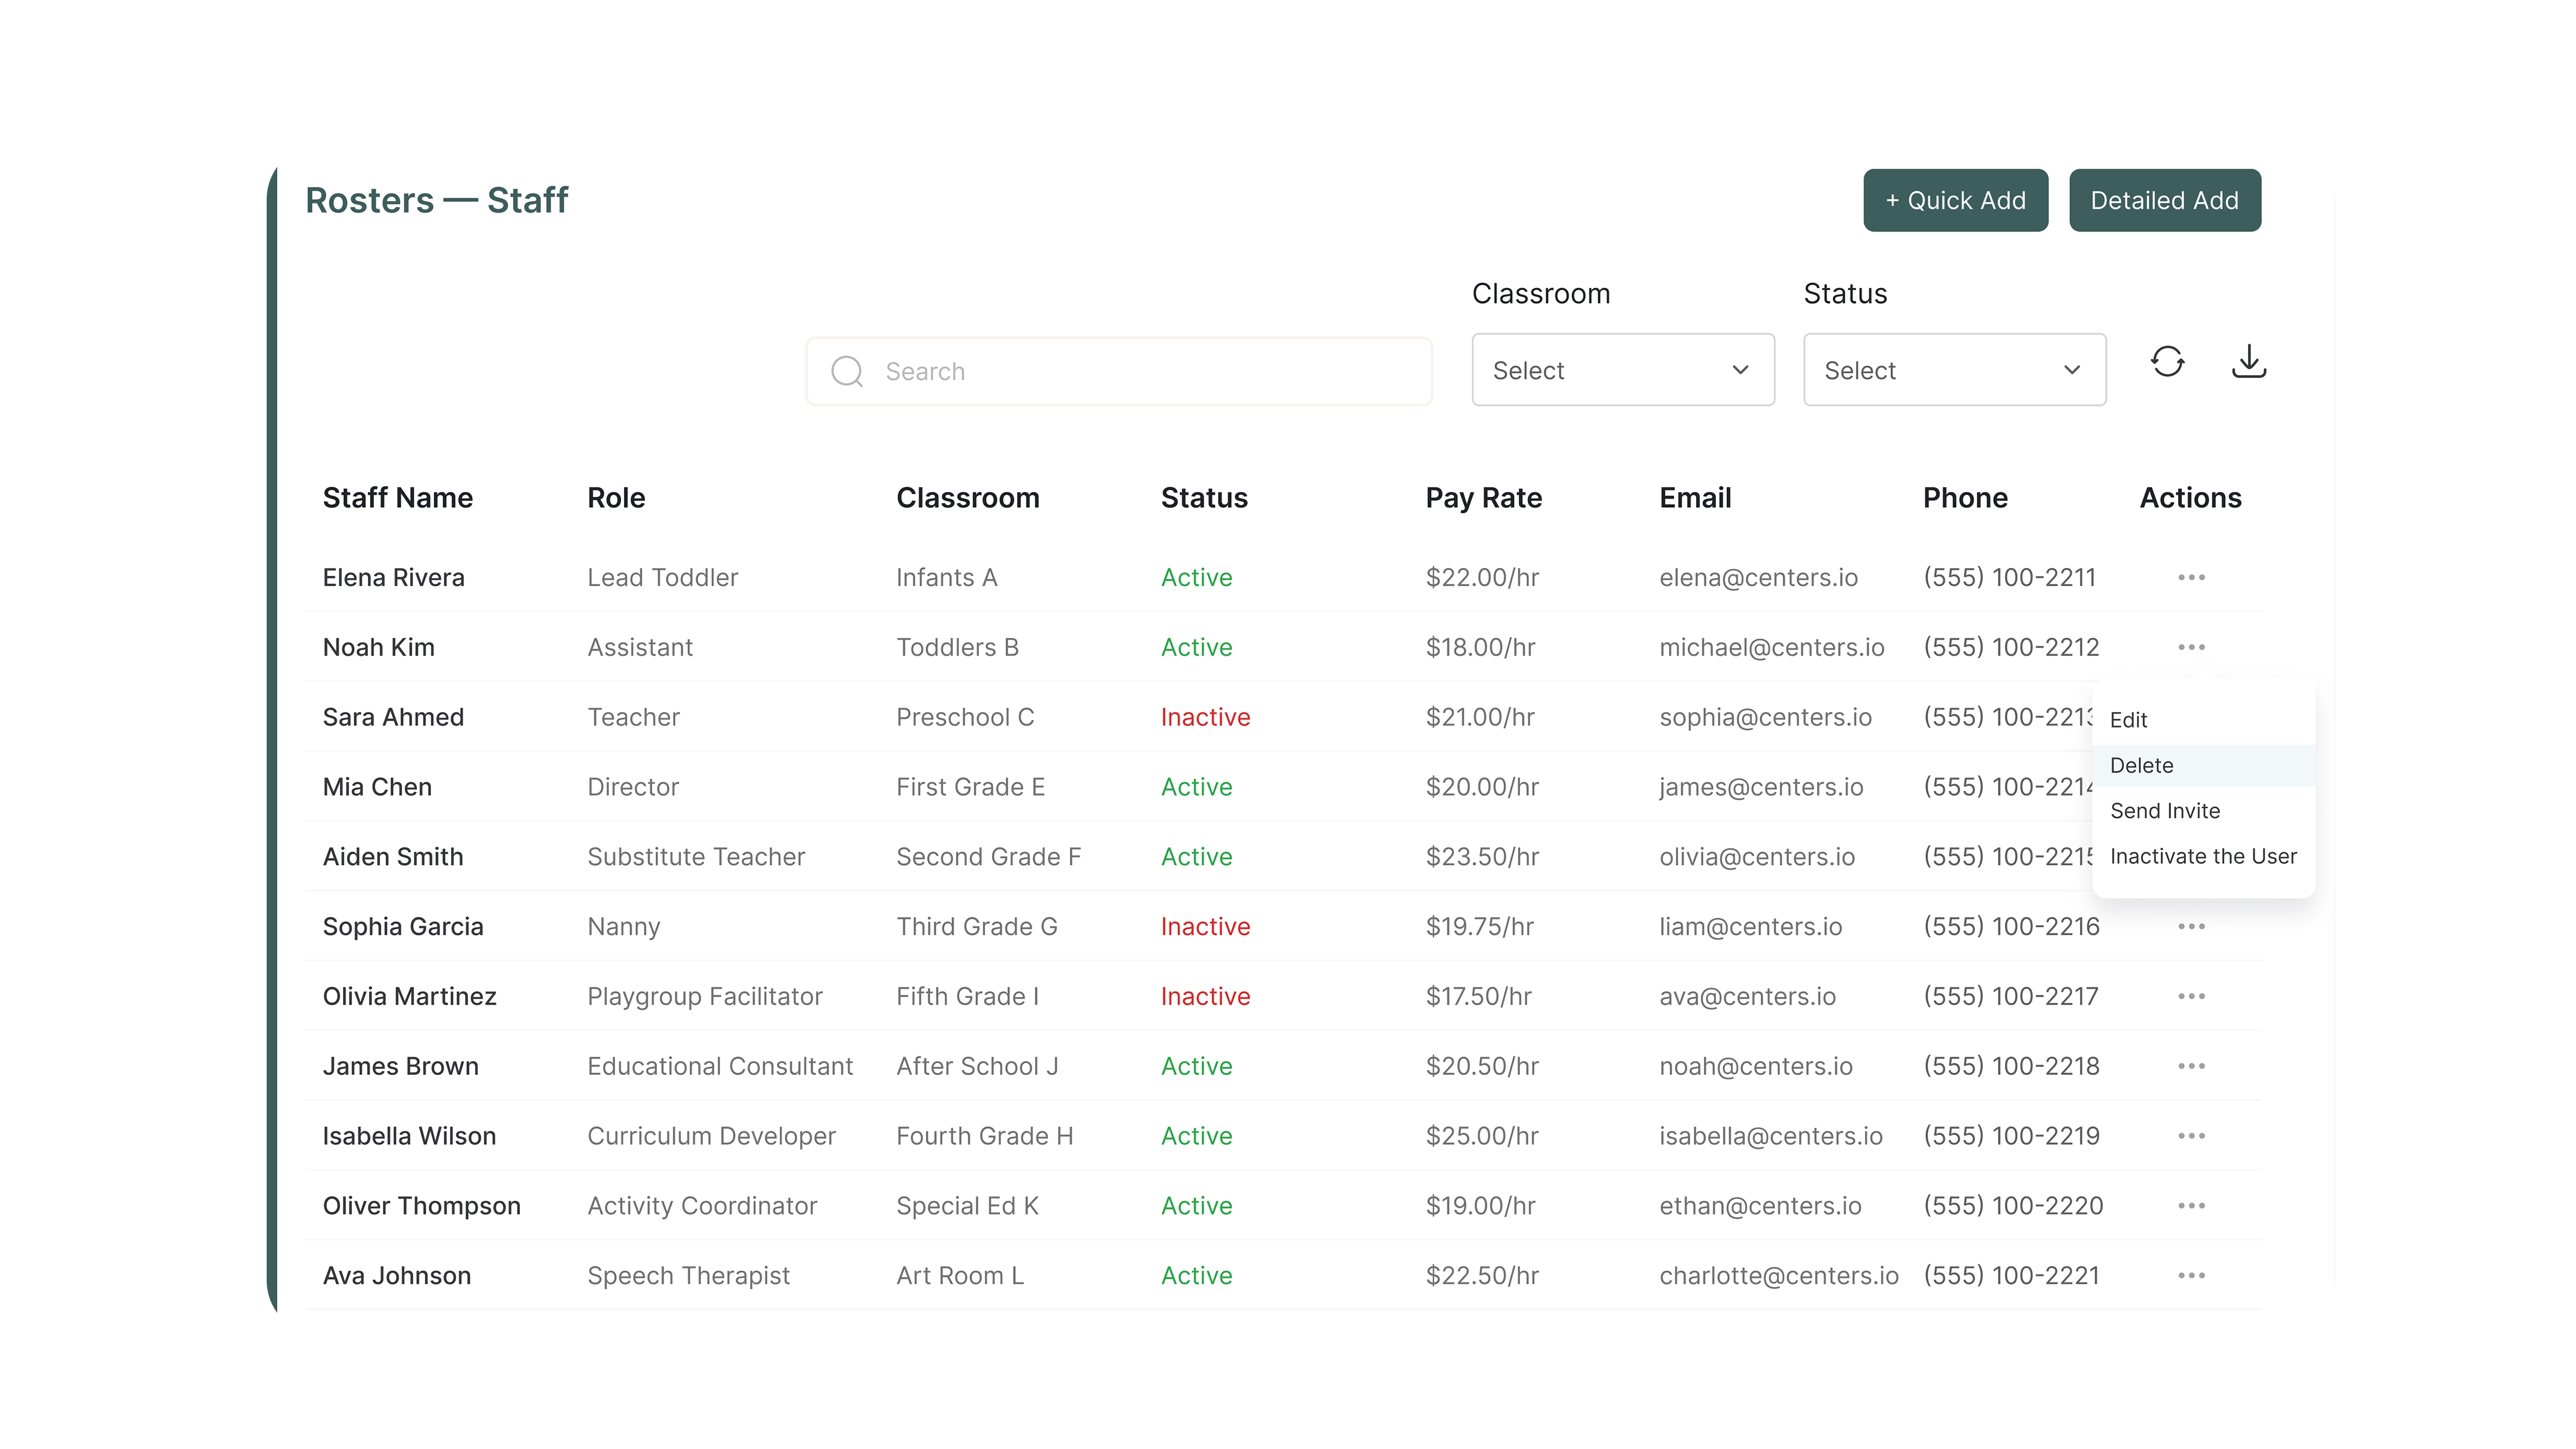Click the Special Ed K classroom cell

(x=967, y=1207)
